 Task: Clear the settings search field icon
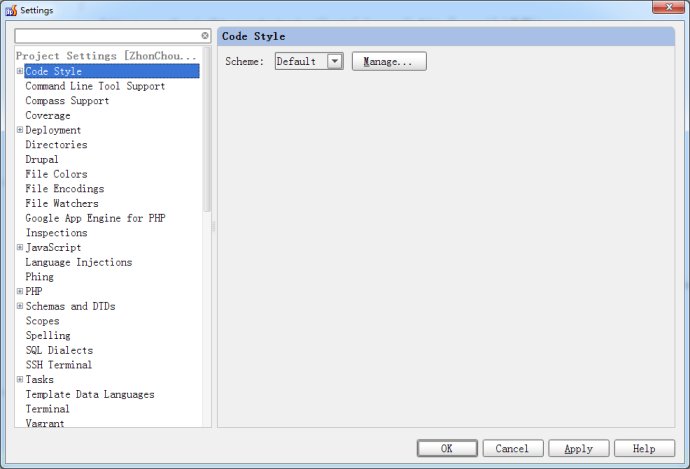click(x=205, y=36)
